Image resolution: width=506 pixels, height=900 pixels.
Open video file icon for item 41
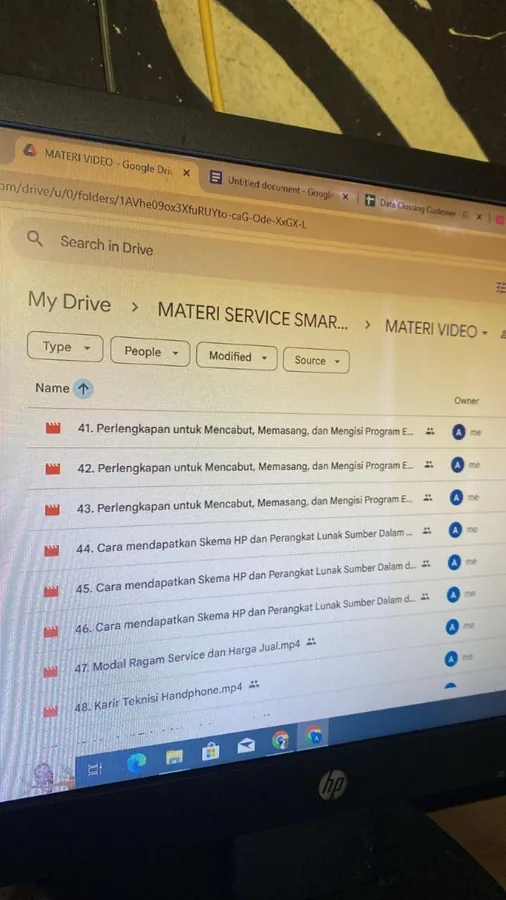tap(53, 428)
